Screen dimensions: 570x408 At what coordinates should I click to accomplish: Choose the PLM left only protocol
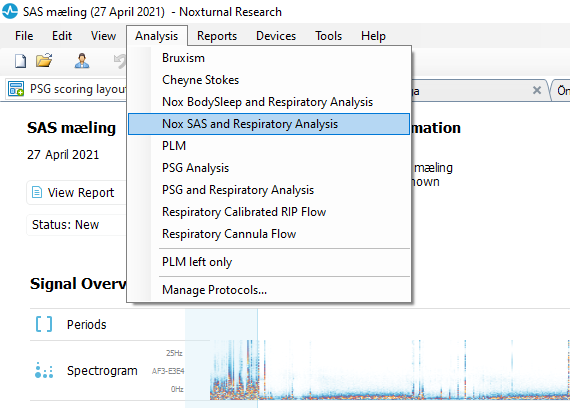tap(269, 262)
